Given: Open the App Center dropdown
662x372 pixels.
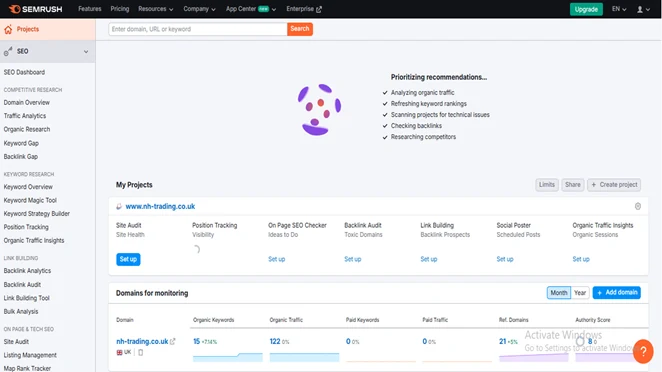Looking at the screenshot, I should (x=251, y=9).
